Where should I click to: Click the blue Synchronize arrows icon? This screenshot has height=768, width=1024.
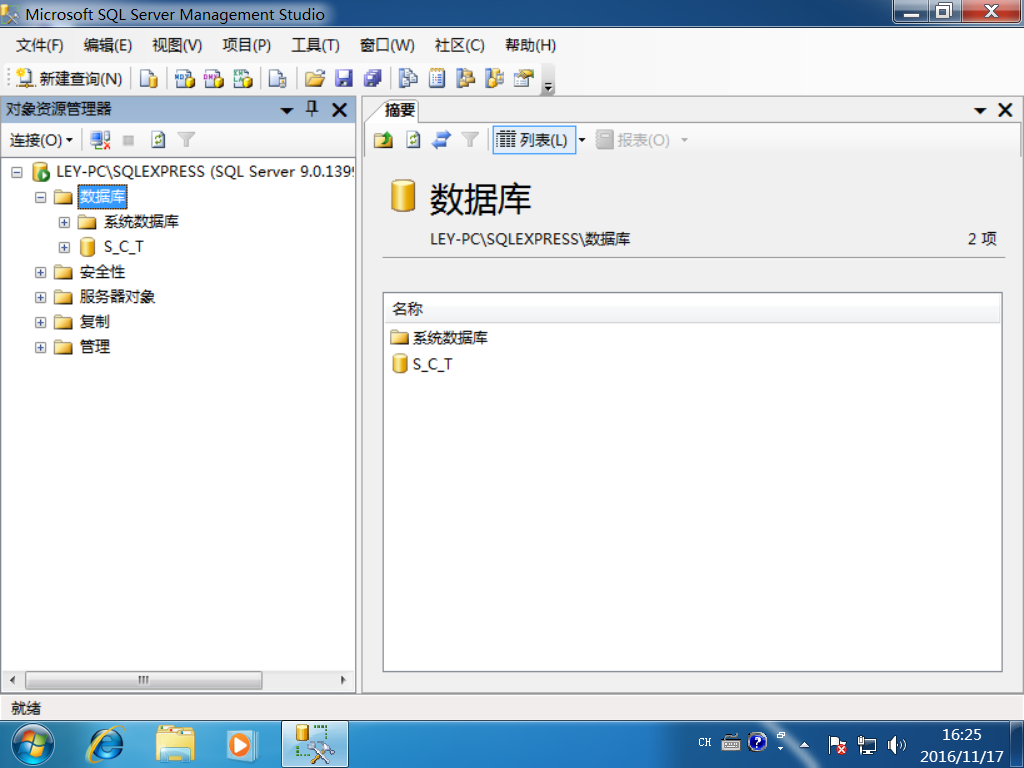pyautogui.click(x=441, y=140)
